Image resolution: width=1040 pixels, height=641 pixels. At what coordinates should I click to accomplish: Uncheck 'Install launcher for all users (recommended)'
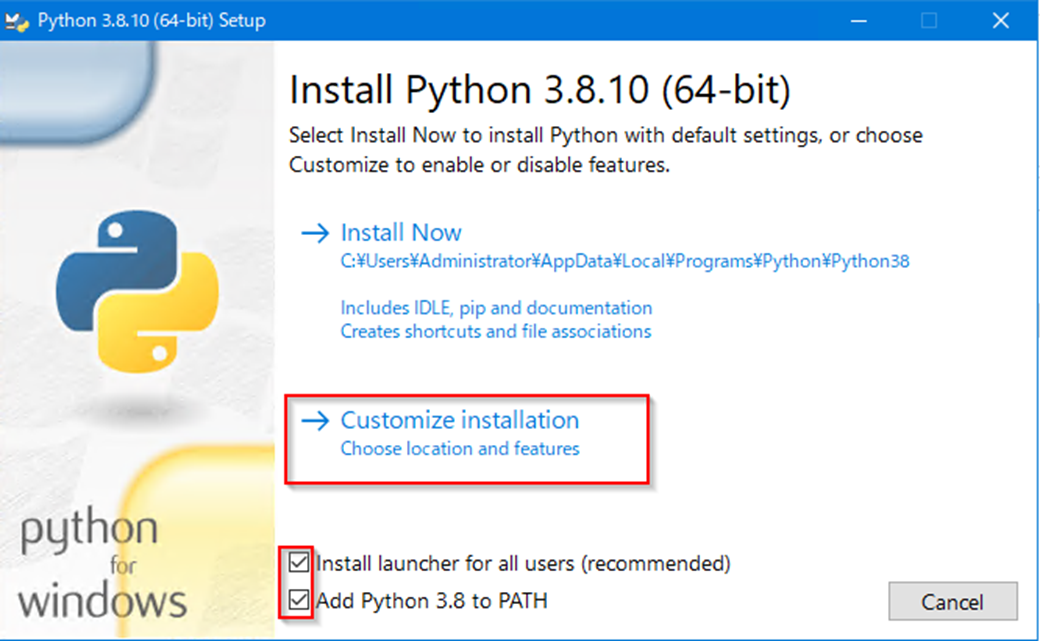pyautogui.click(x=299, y=563)
